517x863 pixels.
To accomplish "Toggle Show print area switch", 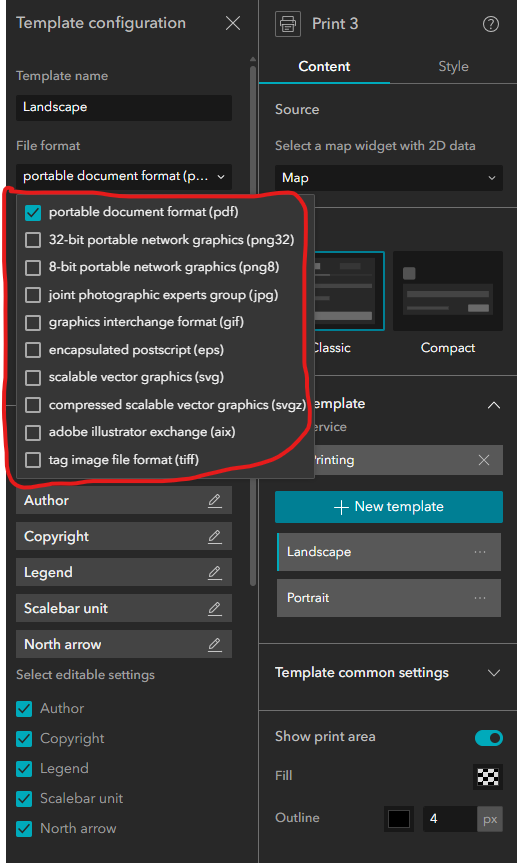I will (489, 738).
